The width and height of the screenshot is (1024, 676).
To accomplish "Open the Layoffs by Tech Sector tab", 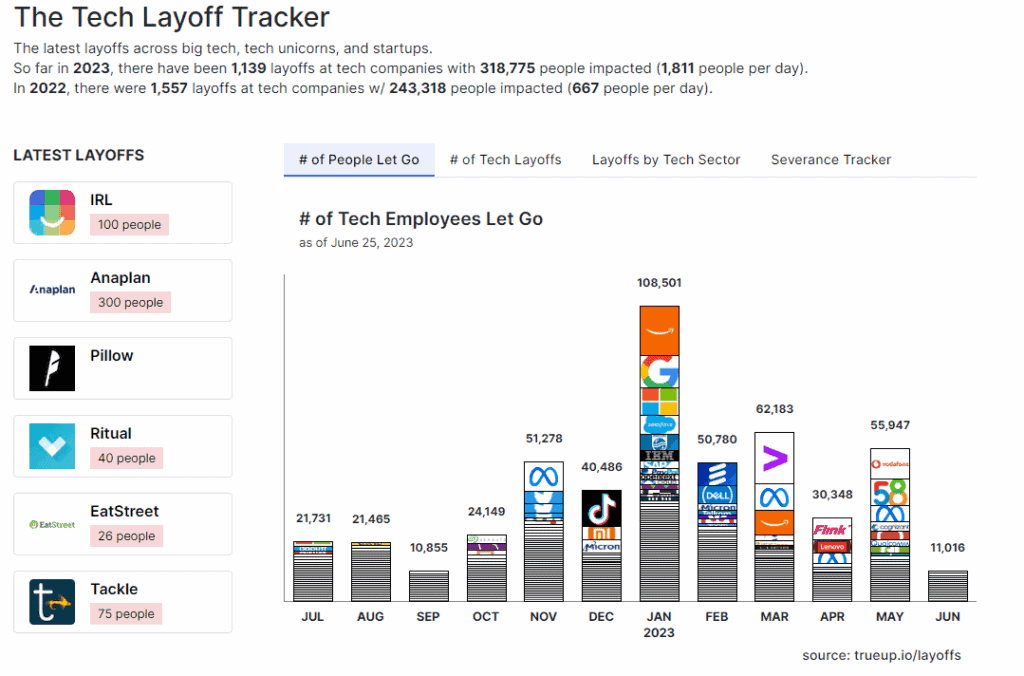I will click(x=666, y=160).
